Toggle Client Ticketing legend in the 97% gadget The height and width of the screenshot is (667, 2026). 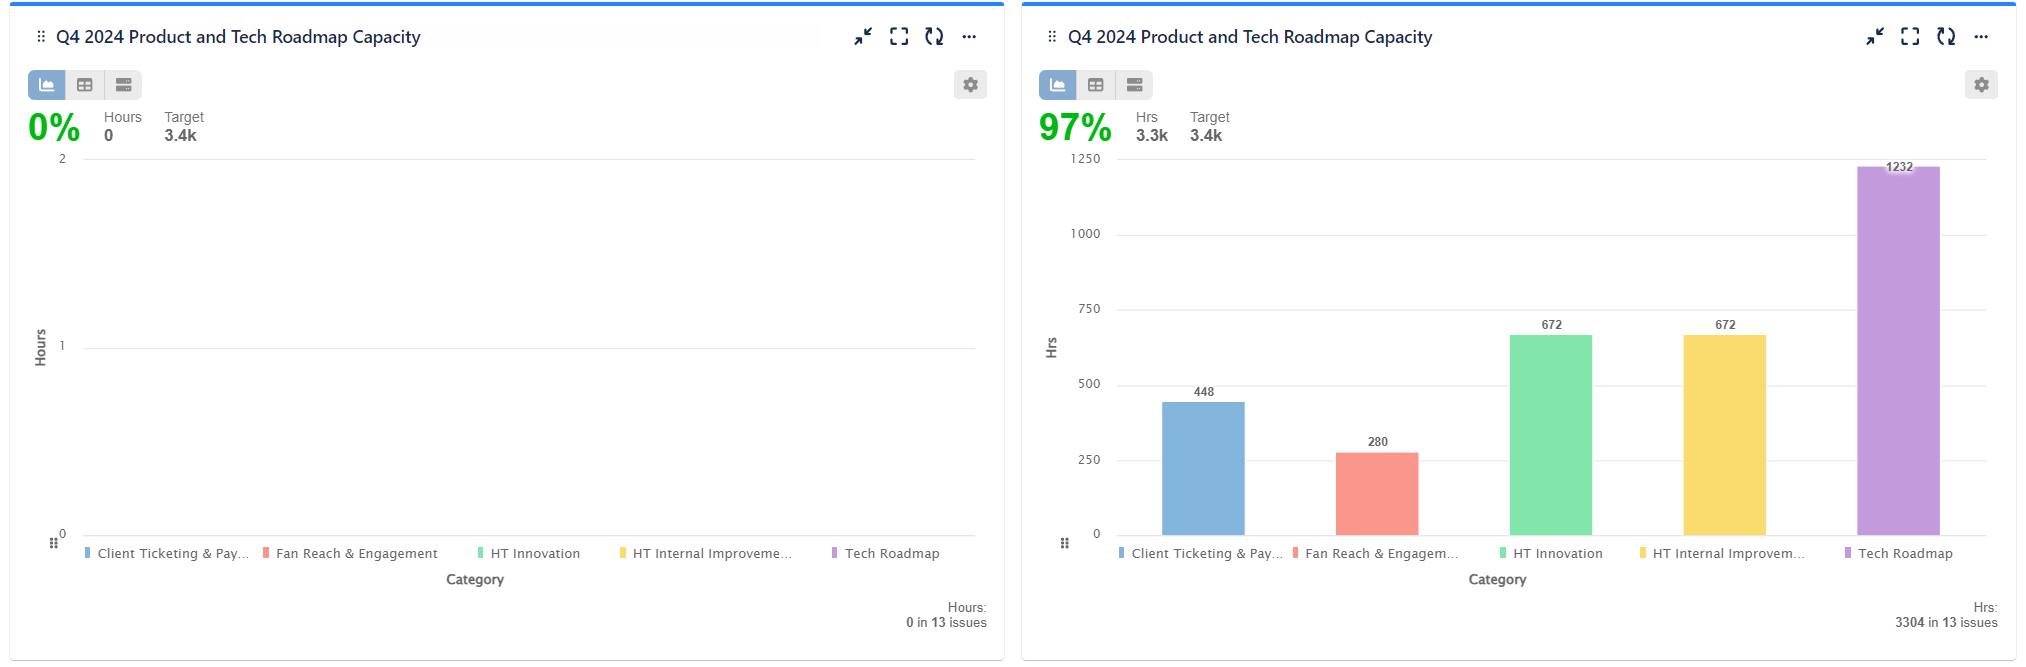[1201, 554]
